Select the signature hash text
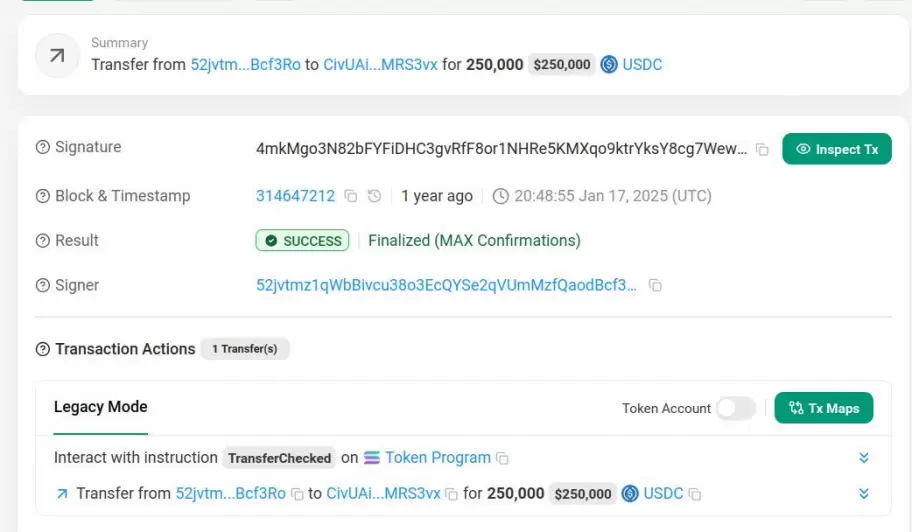 click(501, 149)
